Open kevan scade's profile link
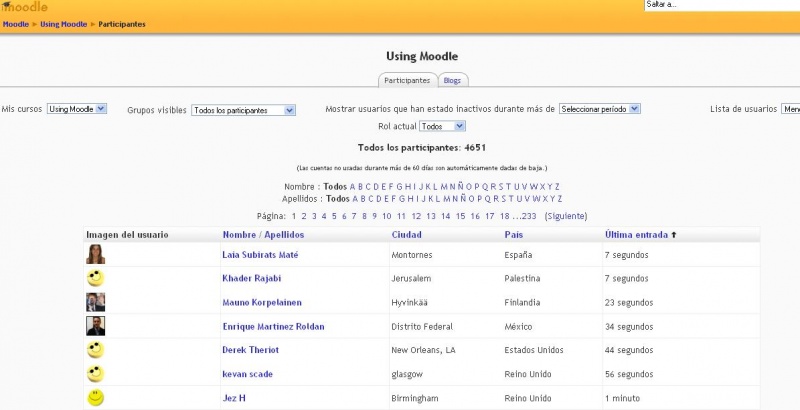Screen dimensions: 800x410 click(247, 374)
